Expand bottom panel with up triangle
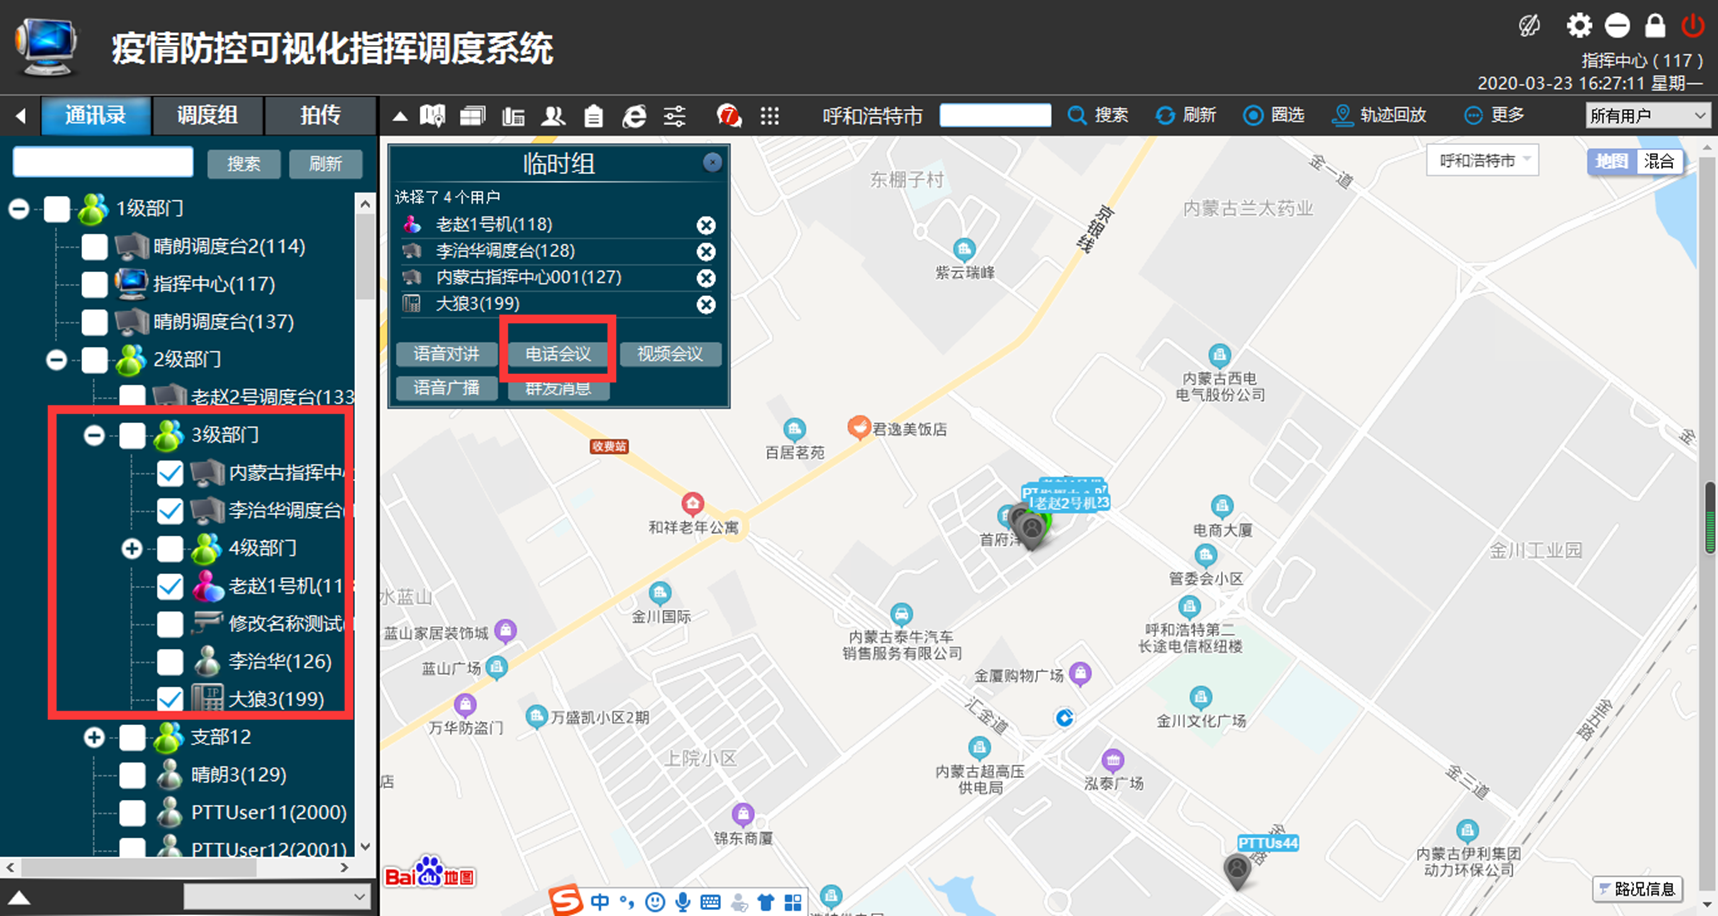The image size is (1718, 916). (19, 897)
